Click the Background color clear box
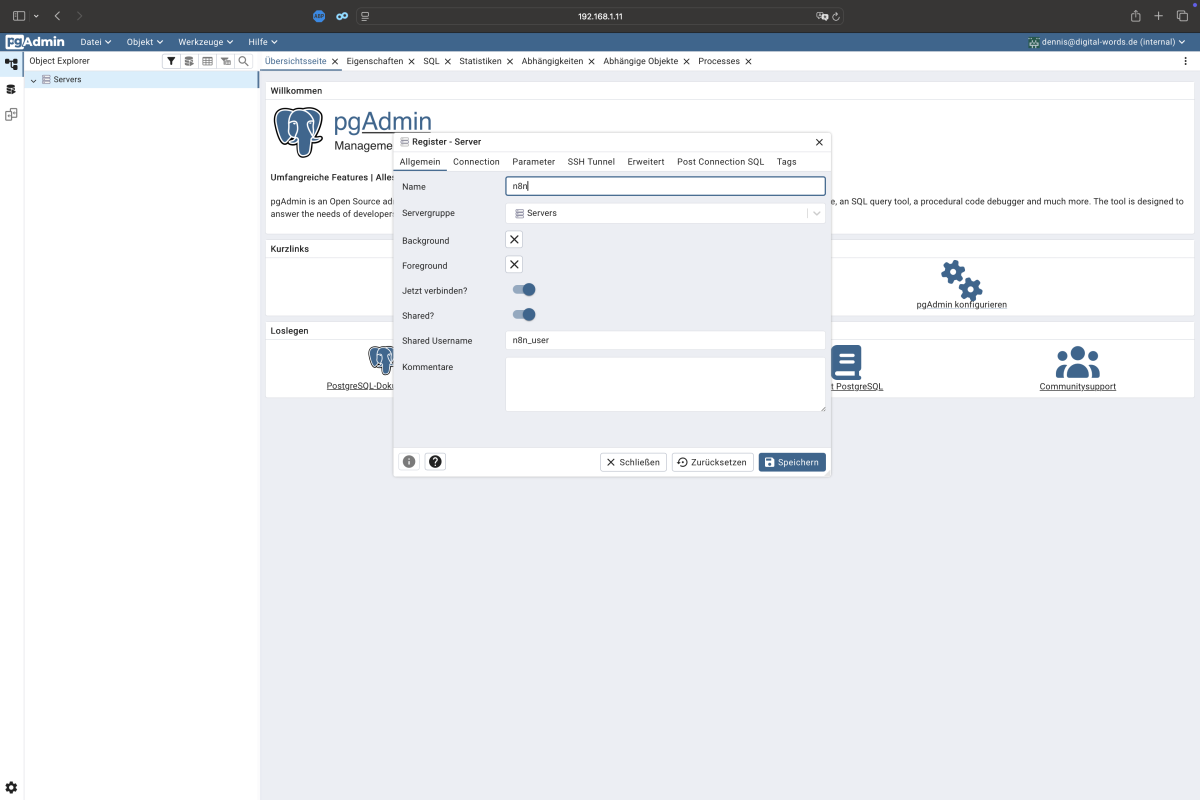1200x800 pixels. (514, 240)
